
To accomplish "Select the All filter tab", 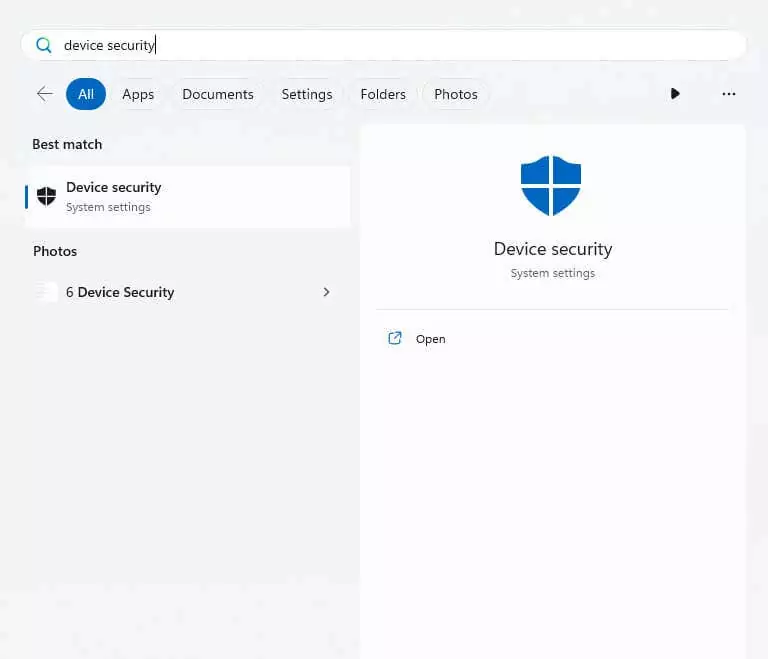I will click(86, 94).
